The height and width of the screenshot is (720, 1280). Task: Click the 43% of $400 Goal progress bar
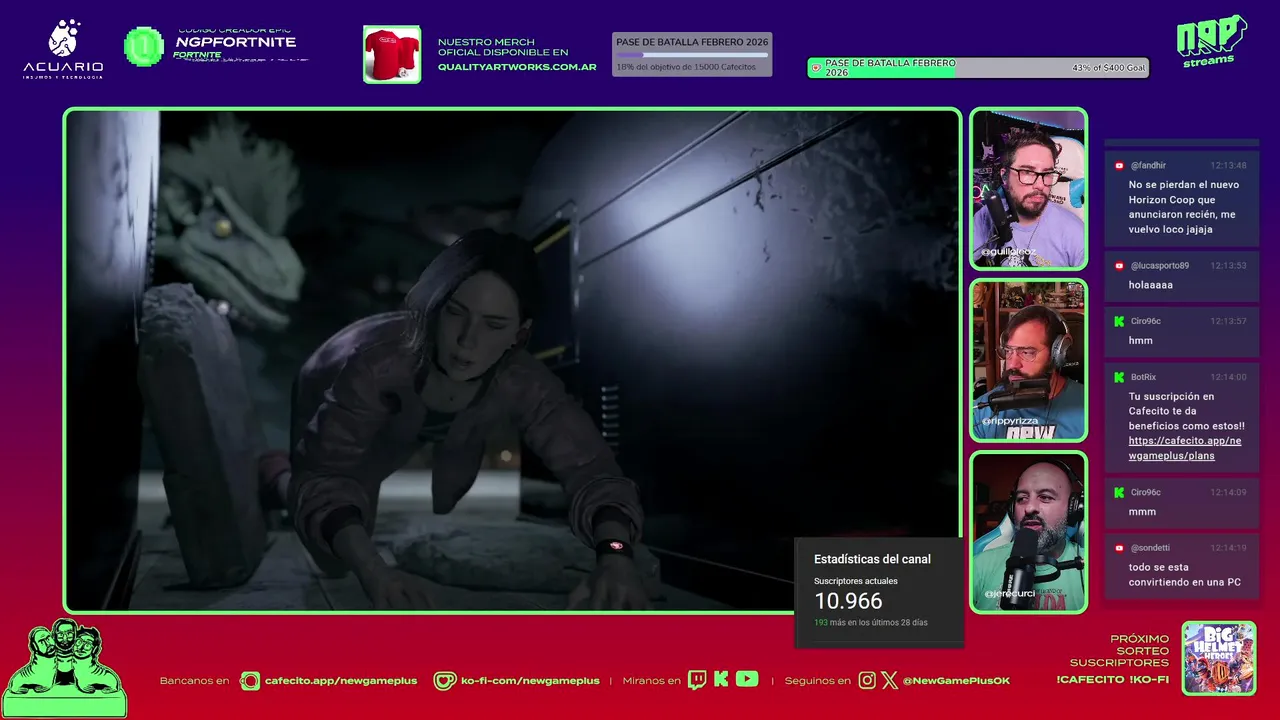[x=978, y=68]
